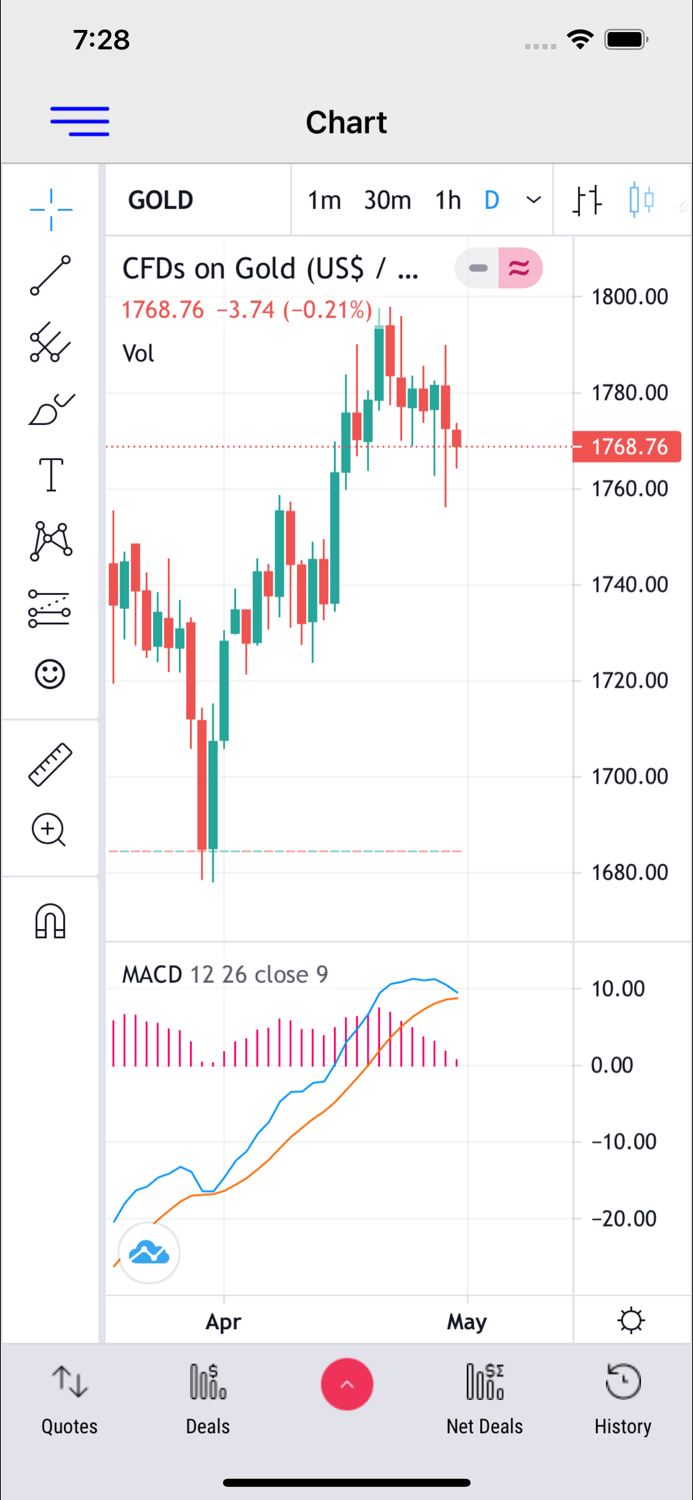Open chart settings via the gear icon

click(x=631, y=1320)
